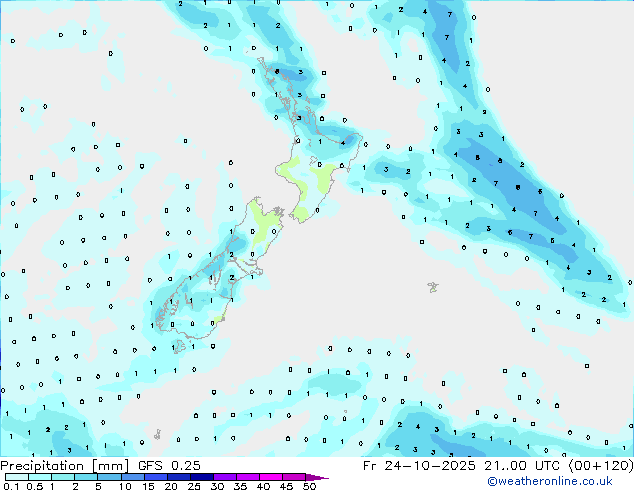The image size is (634, 490).
Task: Click the 40 to 45 mm magenta swatch
Action: click(271, 477)
